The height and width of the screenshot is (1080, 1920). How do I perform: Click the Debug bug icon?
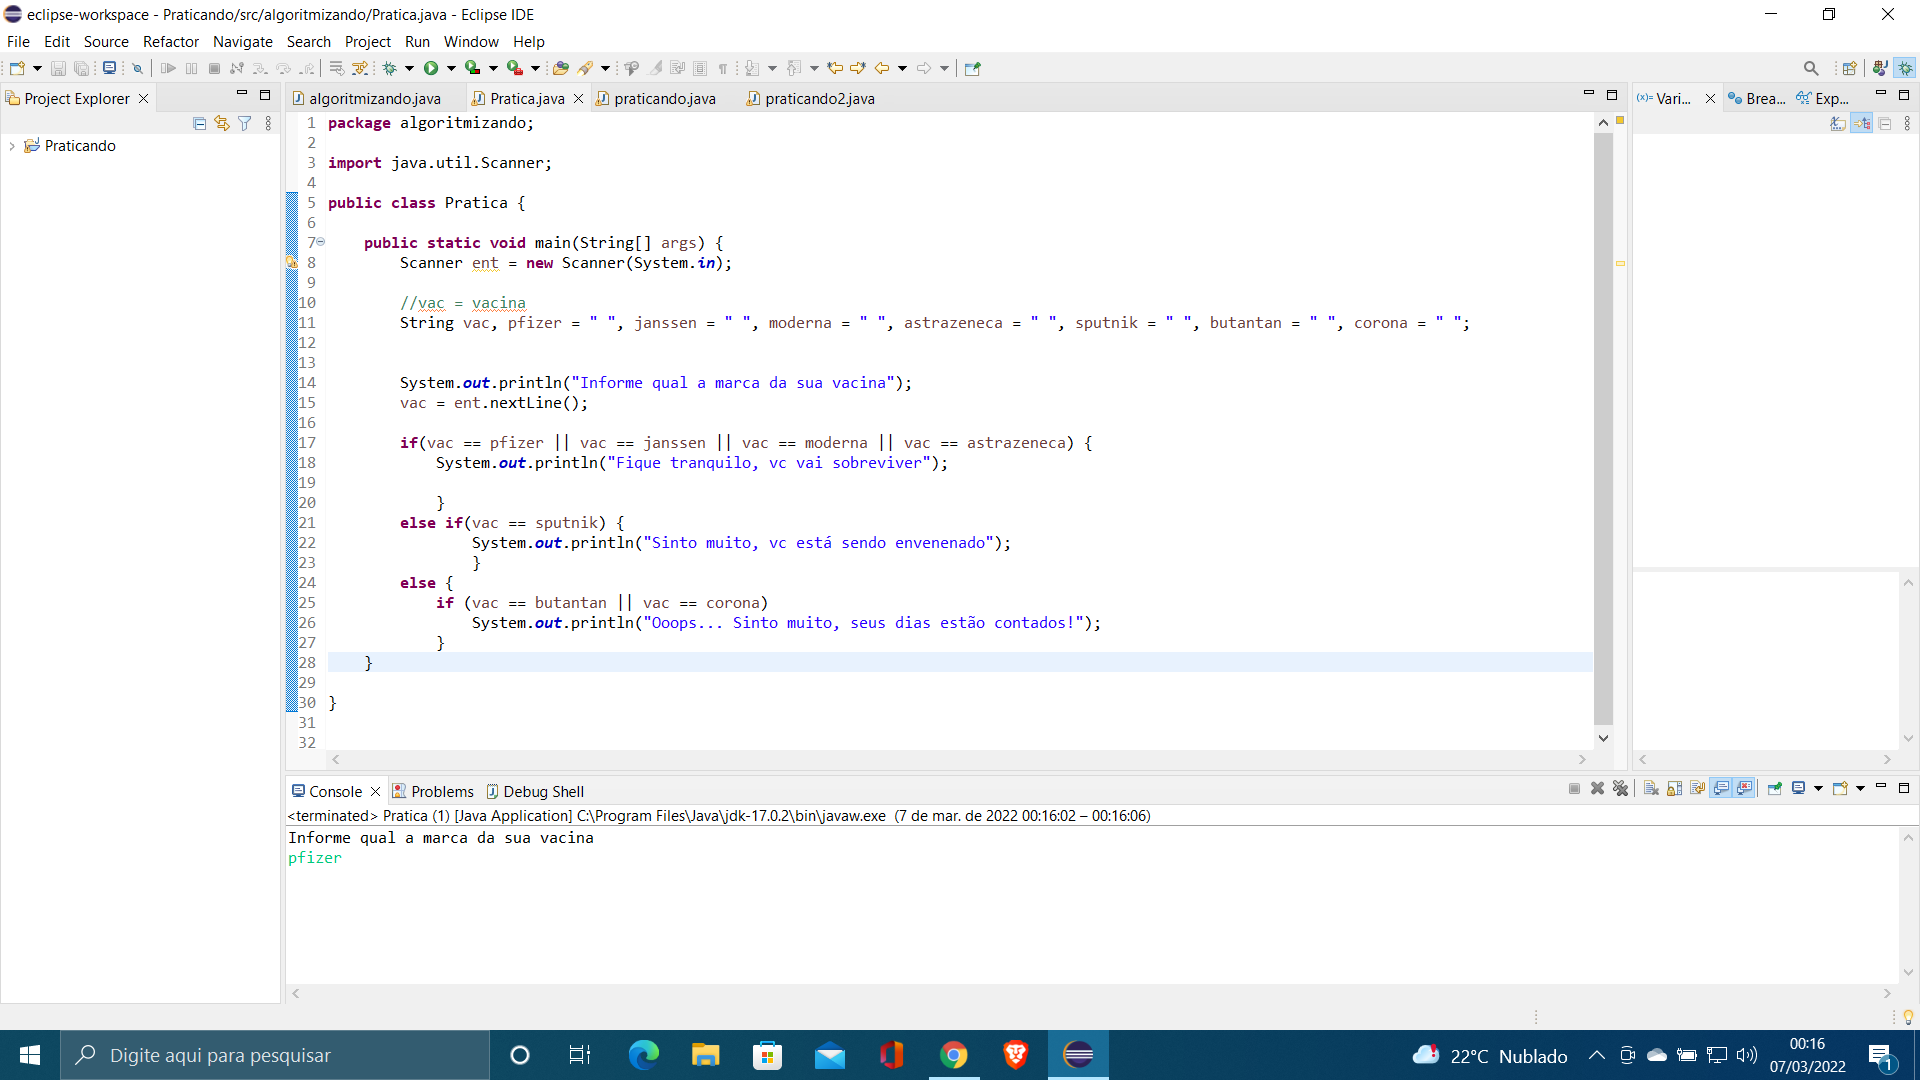point(390,68)
